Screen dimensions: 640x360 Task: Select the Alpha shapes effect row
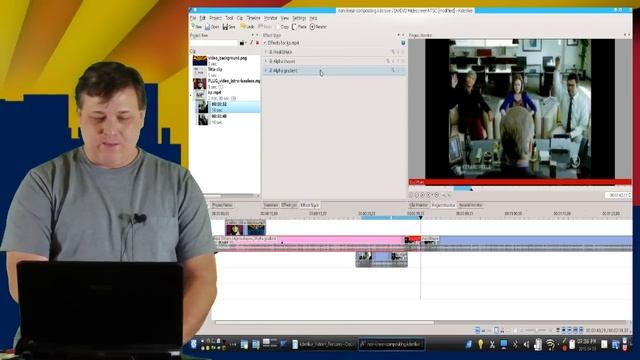tap(334, 61)
